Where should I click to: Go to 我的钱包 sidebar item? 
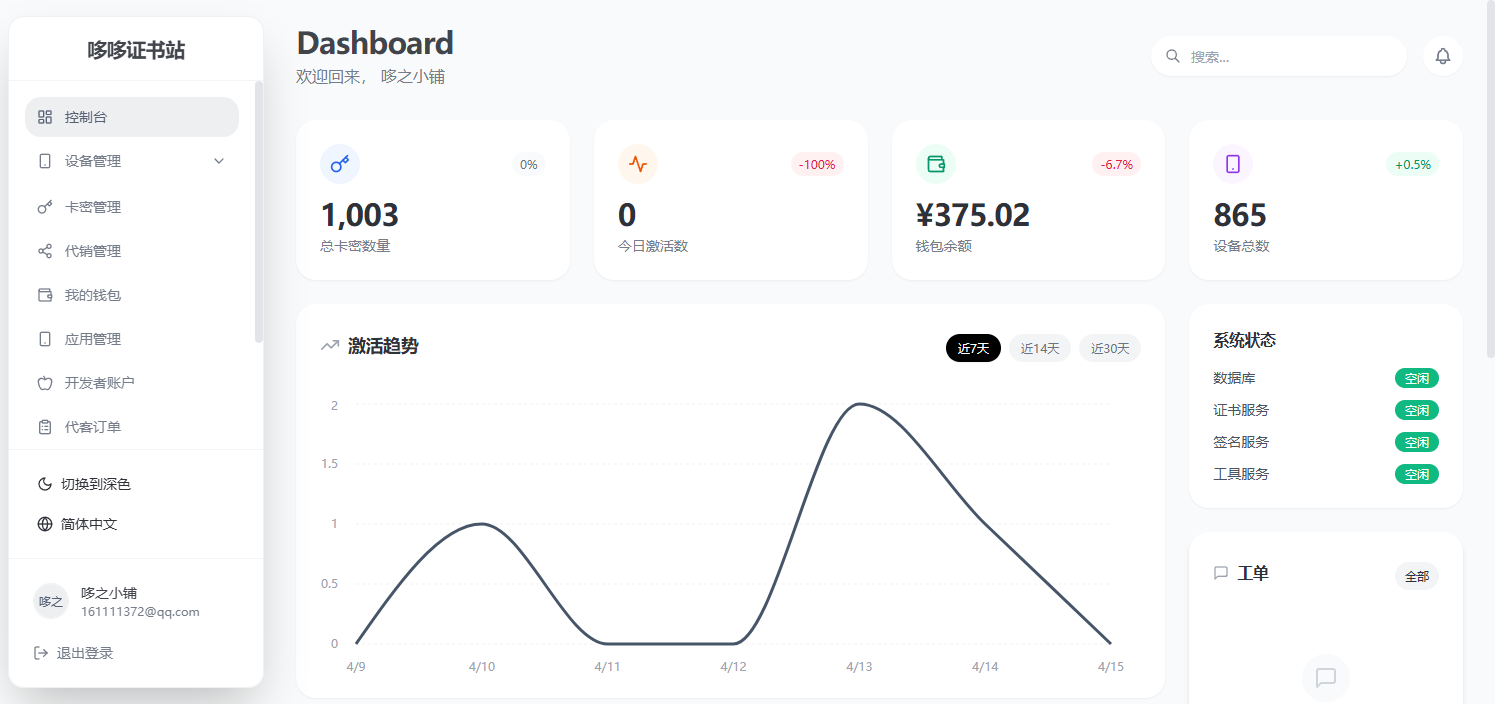click(x=132, y=295)
